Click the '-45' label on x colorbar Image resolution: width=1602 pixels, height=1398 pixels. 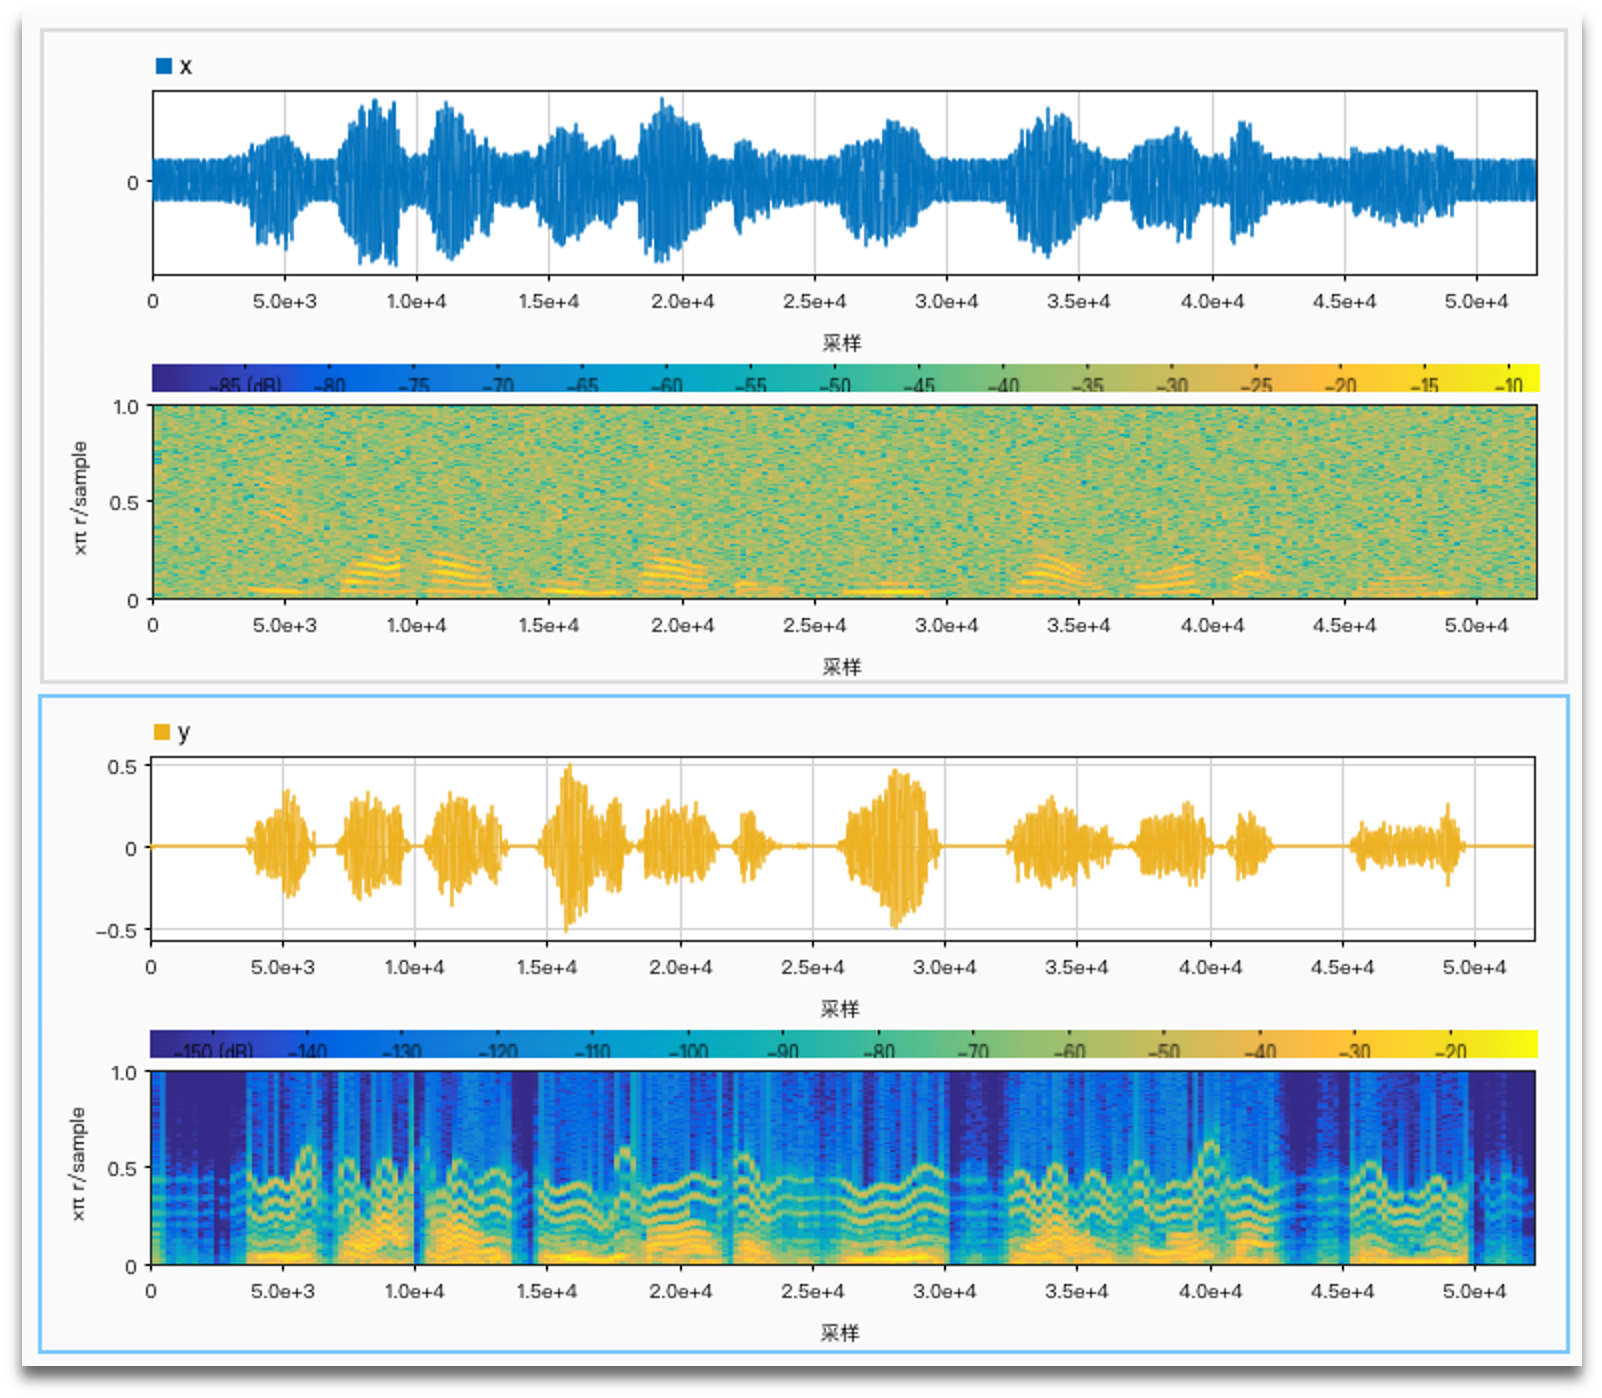click(919, 385)
